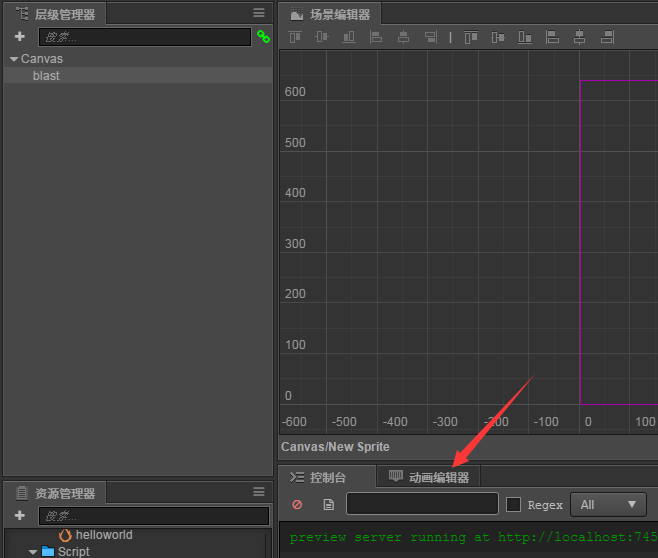Click the align top edges icon
Screen dimensions: 658x558
click(295, 37)
